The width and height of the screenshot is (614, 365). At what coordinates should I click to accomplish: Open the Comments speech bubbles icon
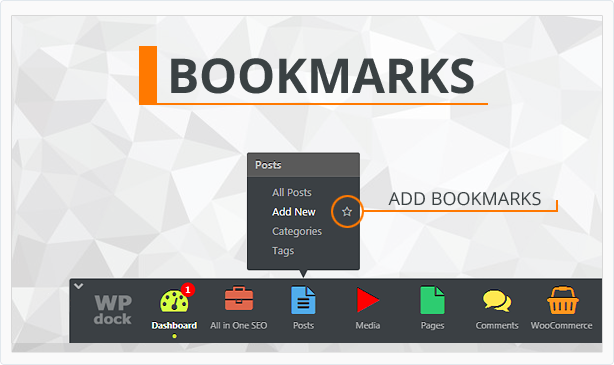(497, 301)
